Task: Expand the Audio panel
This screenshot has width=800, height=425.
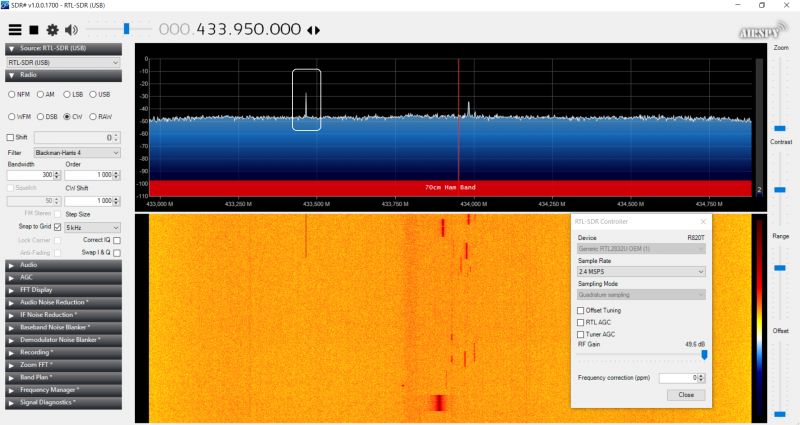Action: tap(63, 265)
